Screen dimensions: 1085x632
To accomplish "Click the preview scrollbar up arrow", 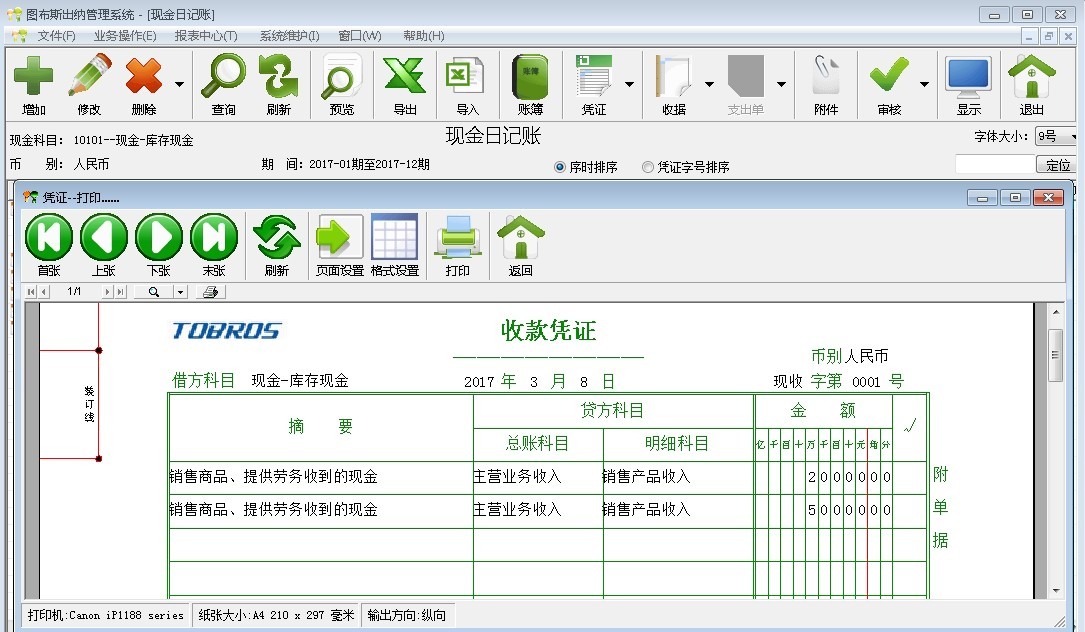I will point(1056,312).
